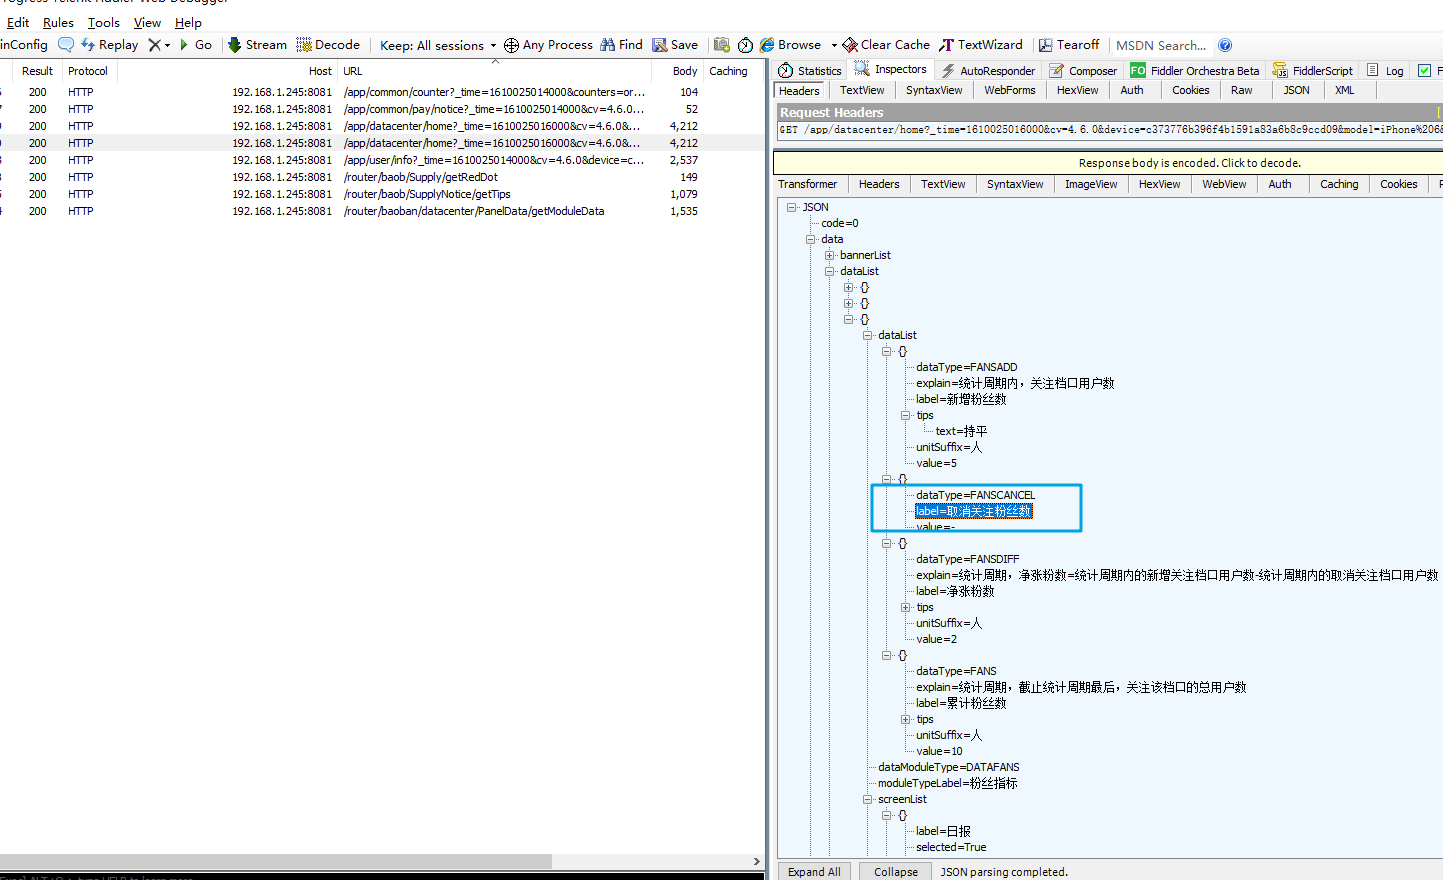Open the Fiddler Orchestra Beta tab
Screen dimensions: 1443x880
(x=1195, y=70)
